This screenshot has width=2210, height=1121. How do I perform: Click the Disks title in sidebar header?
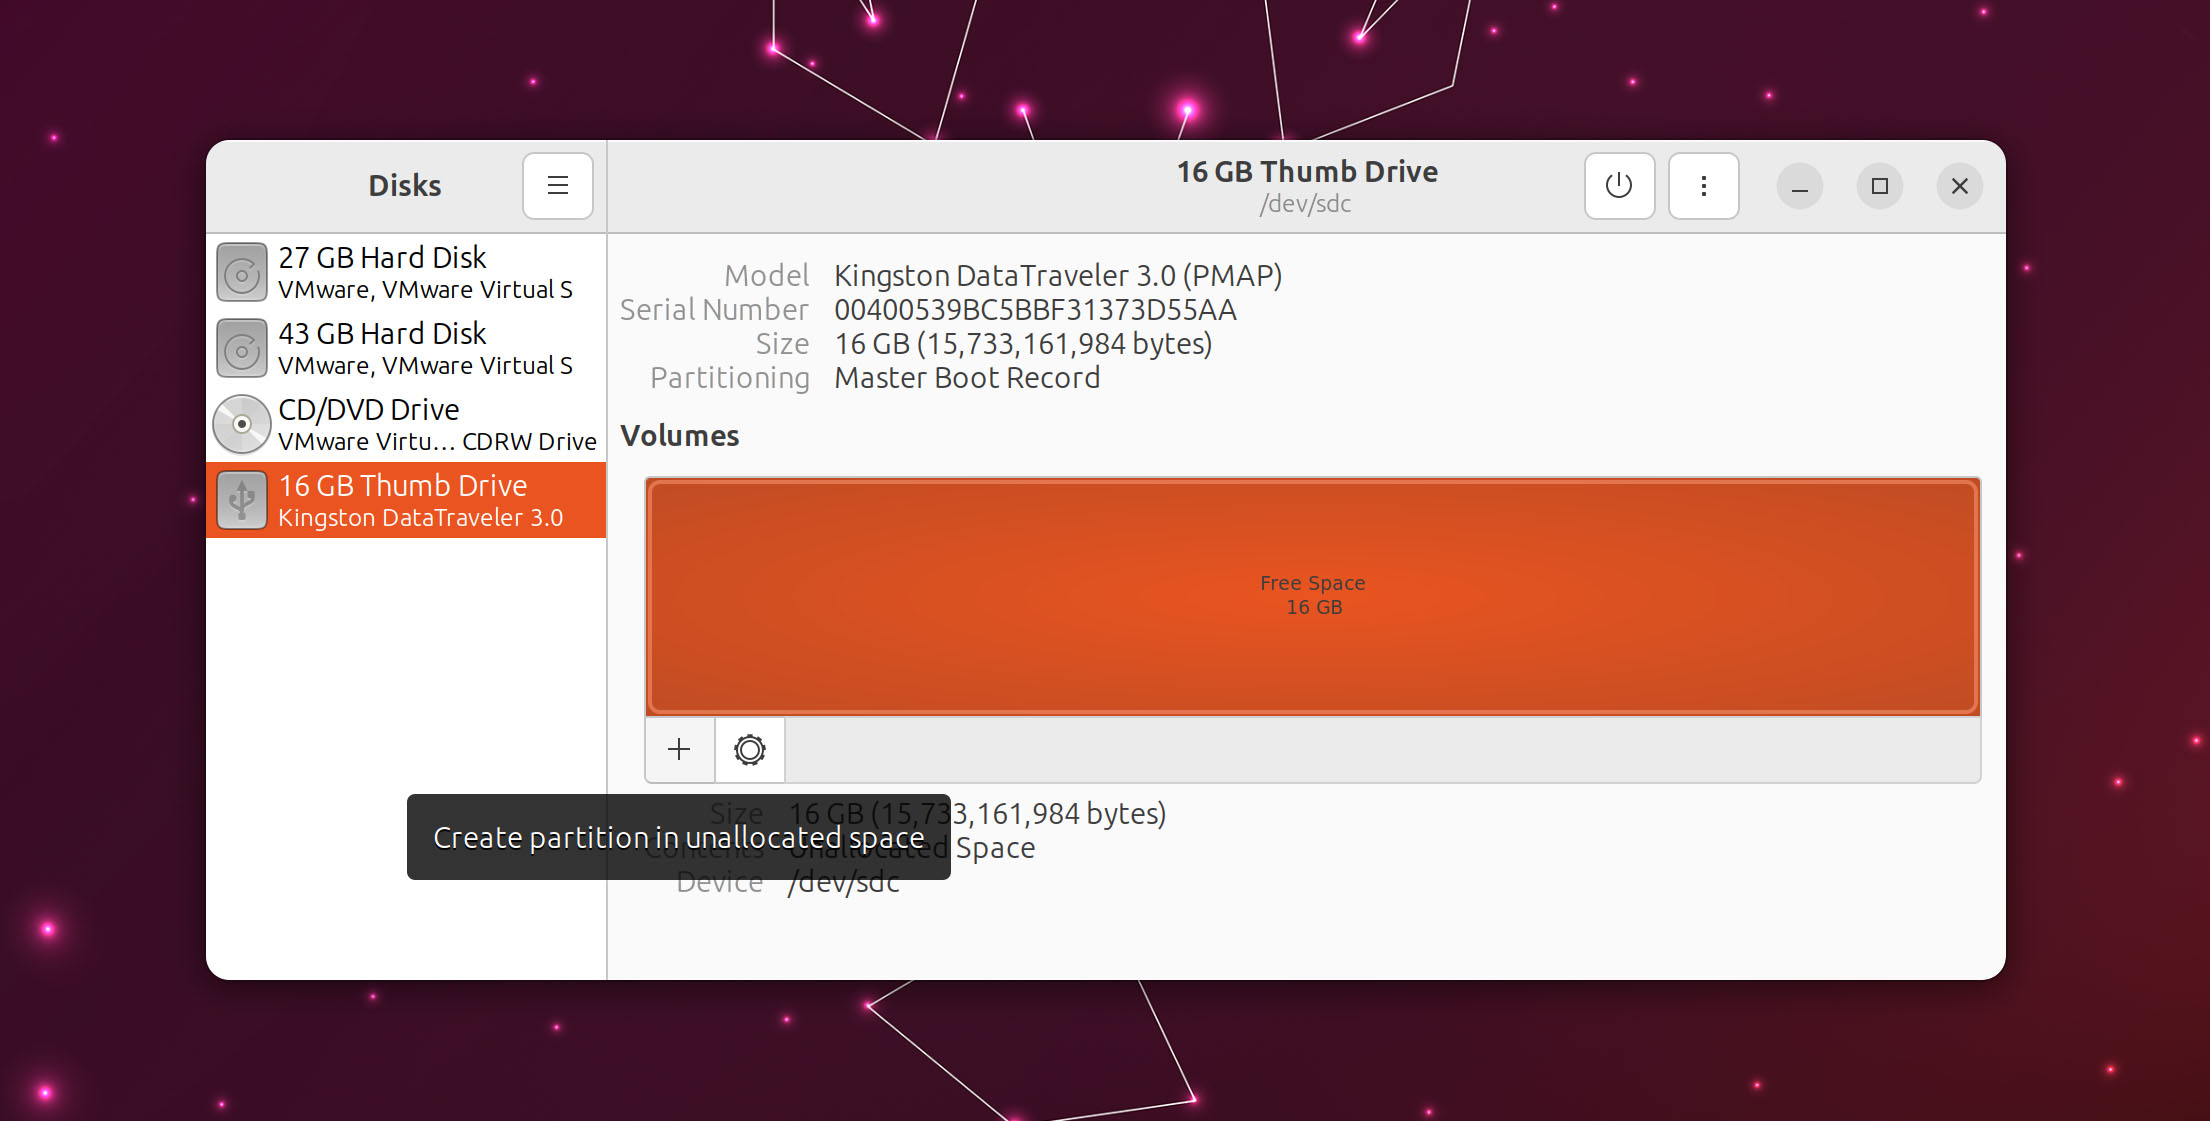pyautogui.click(x=405, y=186)
